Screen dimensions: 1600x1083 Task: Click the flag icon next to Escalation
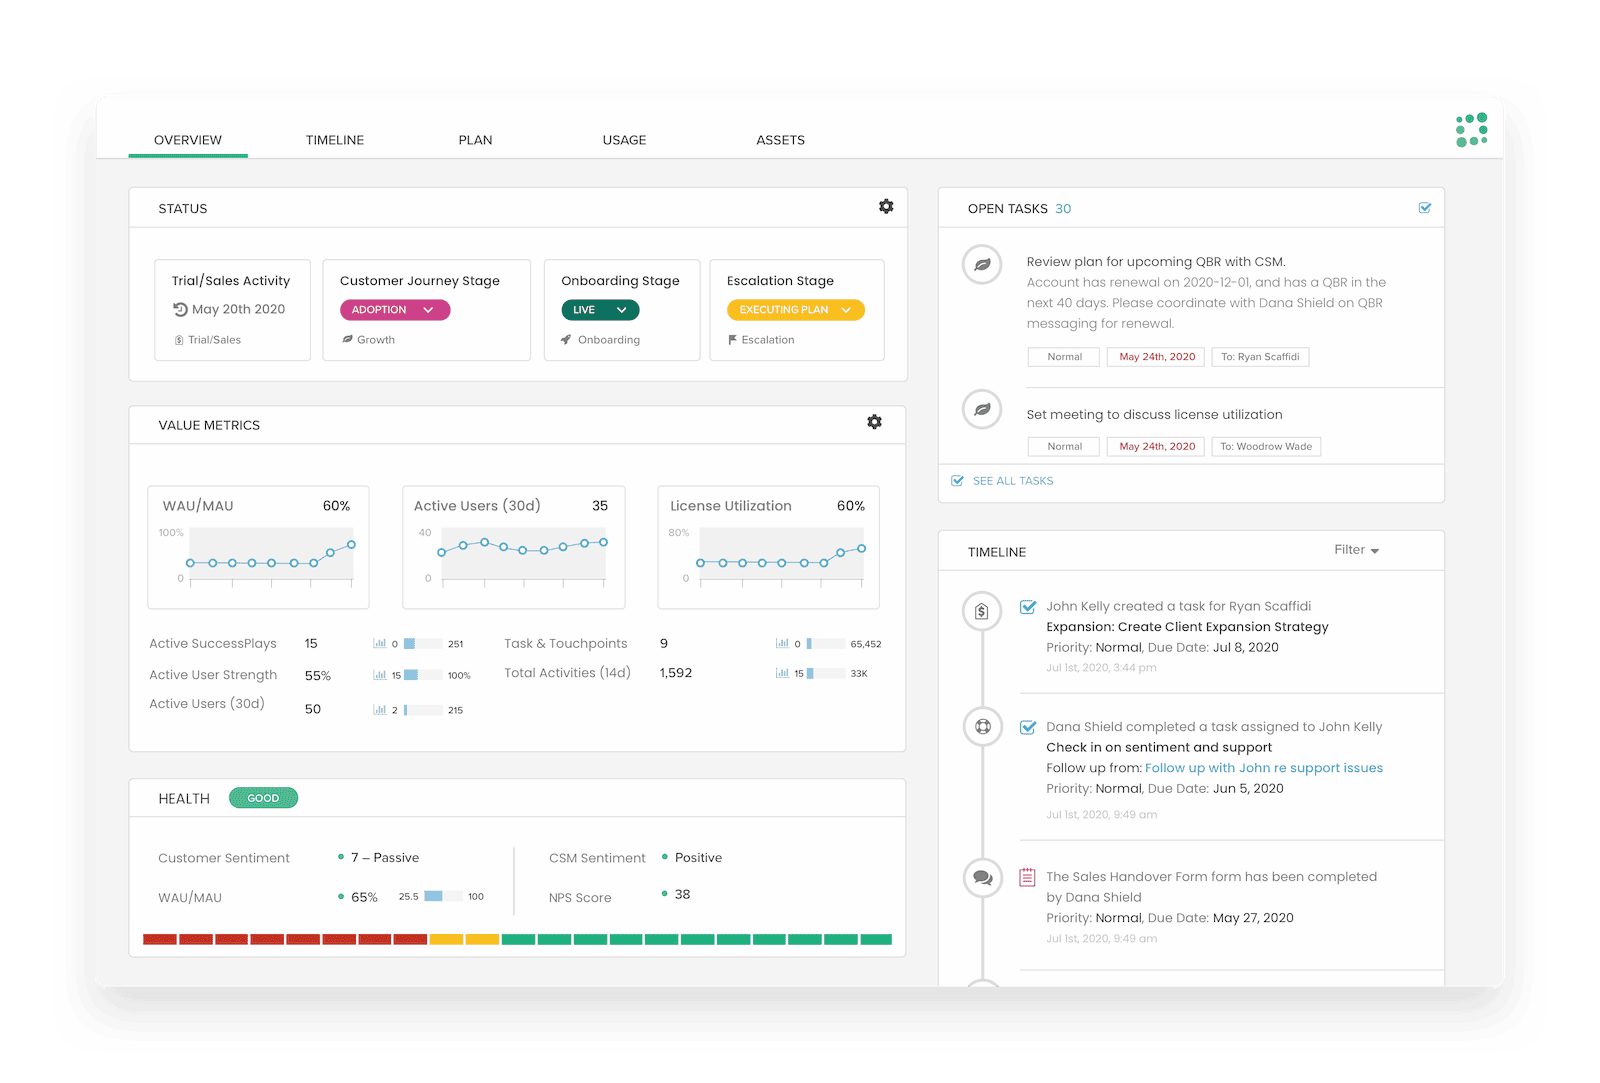tap(732, 340)
